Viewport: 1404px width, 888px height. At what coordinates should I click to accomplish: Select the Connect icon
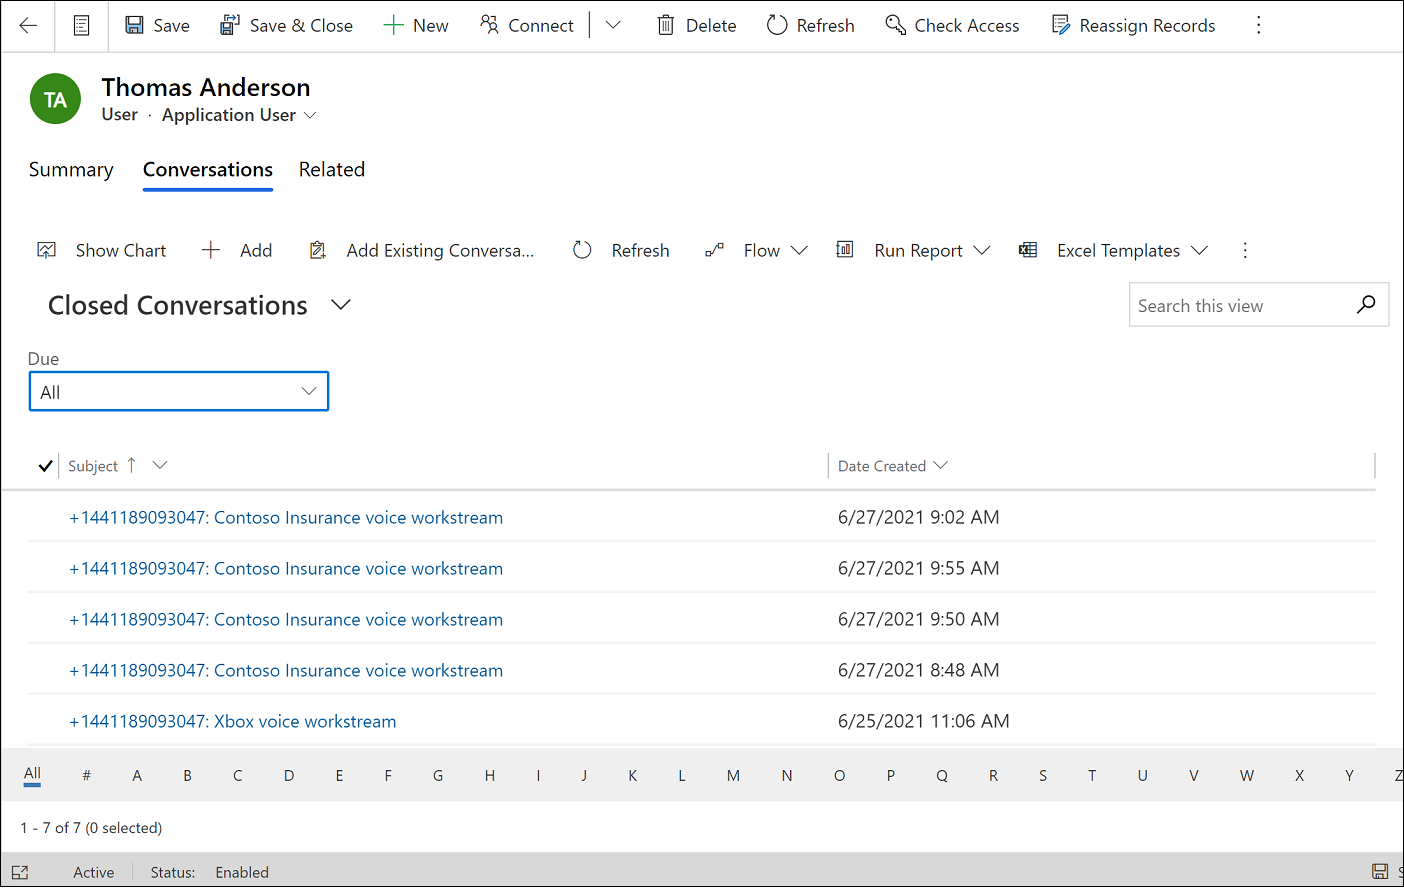coord(491,24)
